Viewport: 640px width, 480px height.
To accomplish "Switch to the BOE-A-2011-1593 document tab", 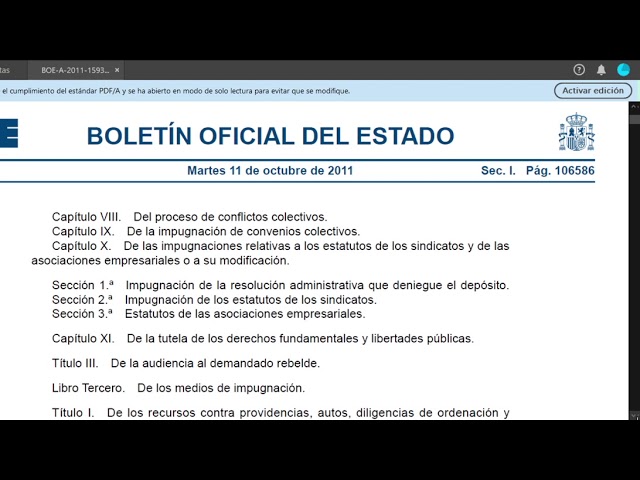I will 76,70.
